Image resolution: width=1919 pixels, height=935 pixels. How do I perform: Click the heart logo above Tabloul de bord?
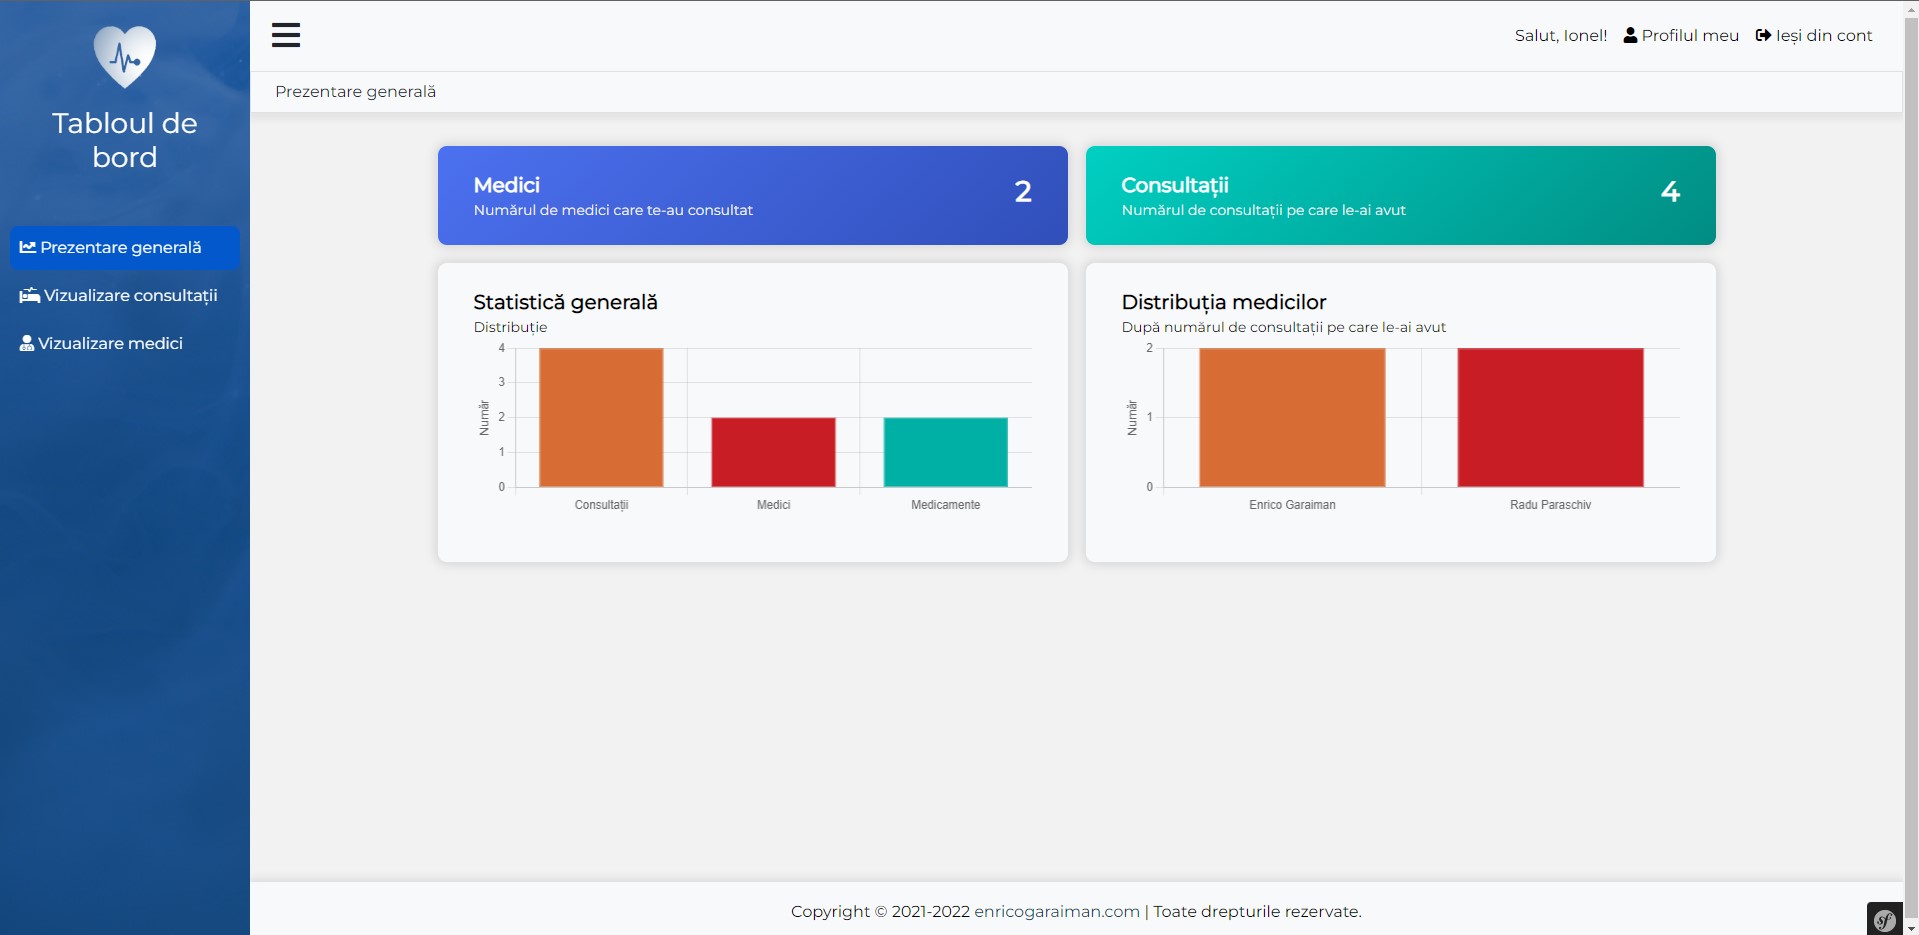point(124,57)
